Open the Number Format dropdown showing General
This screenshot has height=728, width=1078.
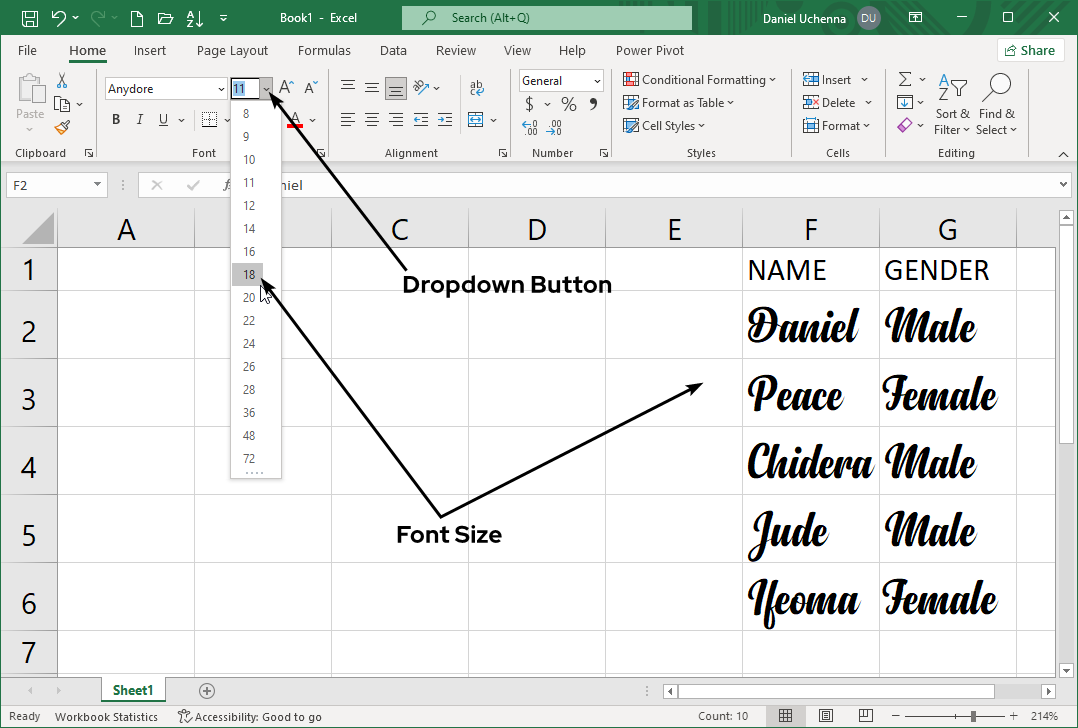click(x=596, y=80)
